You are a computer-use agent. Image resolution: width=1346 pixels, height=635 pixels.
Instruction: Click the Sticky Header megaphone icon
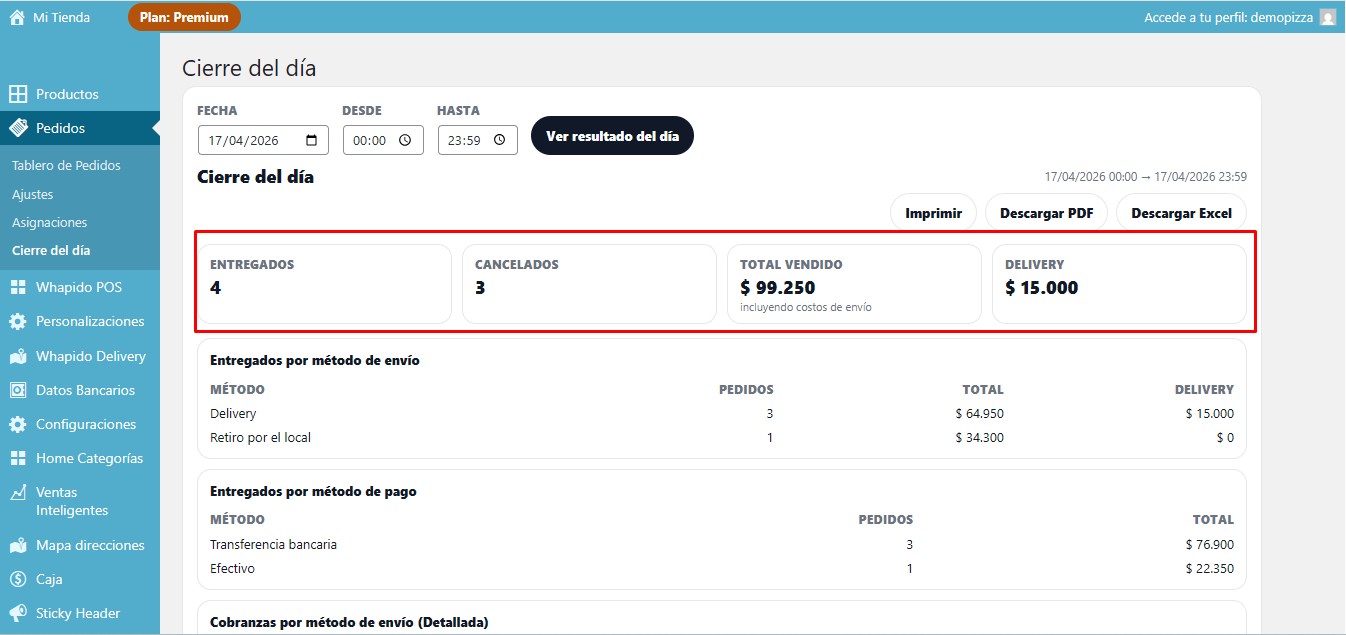point(18,613)
